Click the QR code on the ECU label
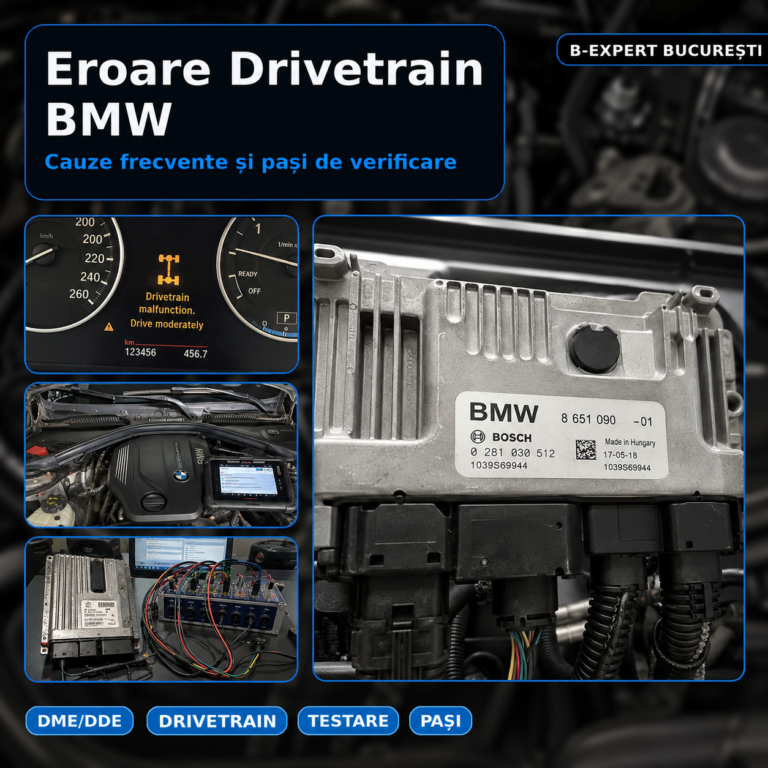 pos(585,449)
